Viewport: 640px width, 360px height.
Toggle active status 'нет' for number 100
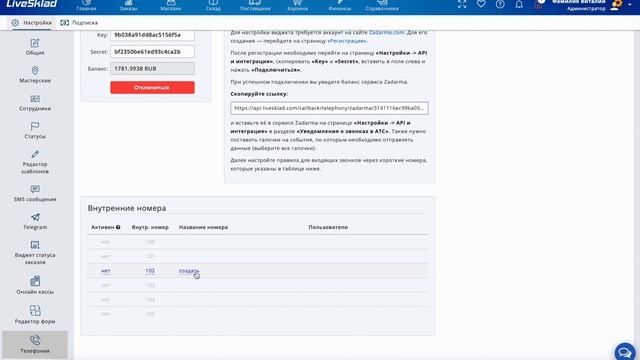[106, 242]
